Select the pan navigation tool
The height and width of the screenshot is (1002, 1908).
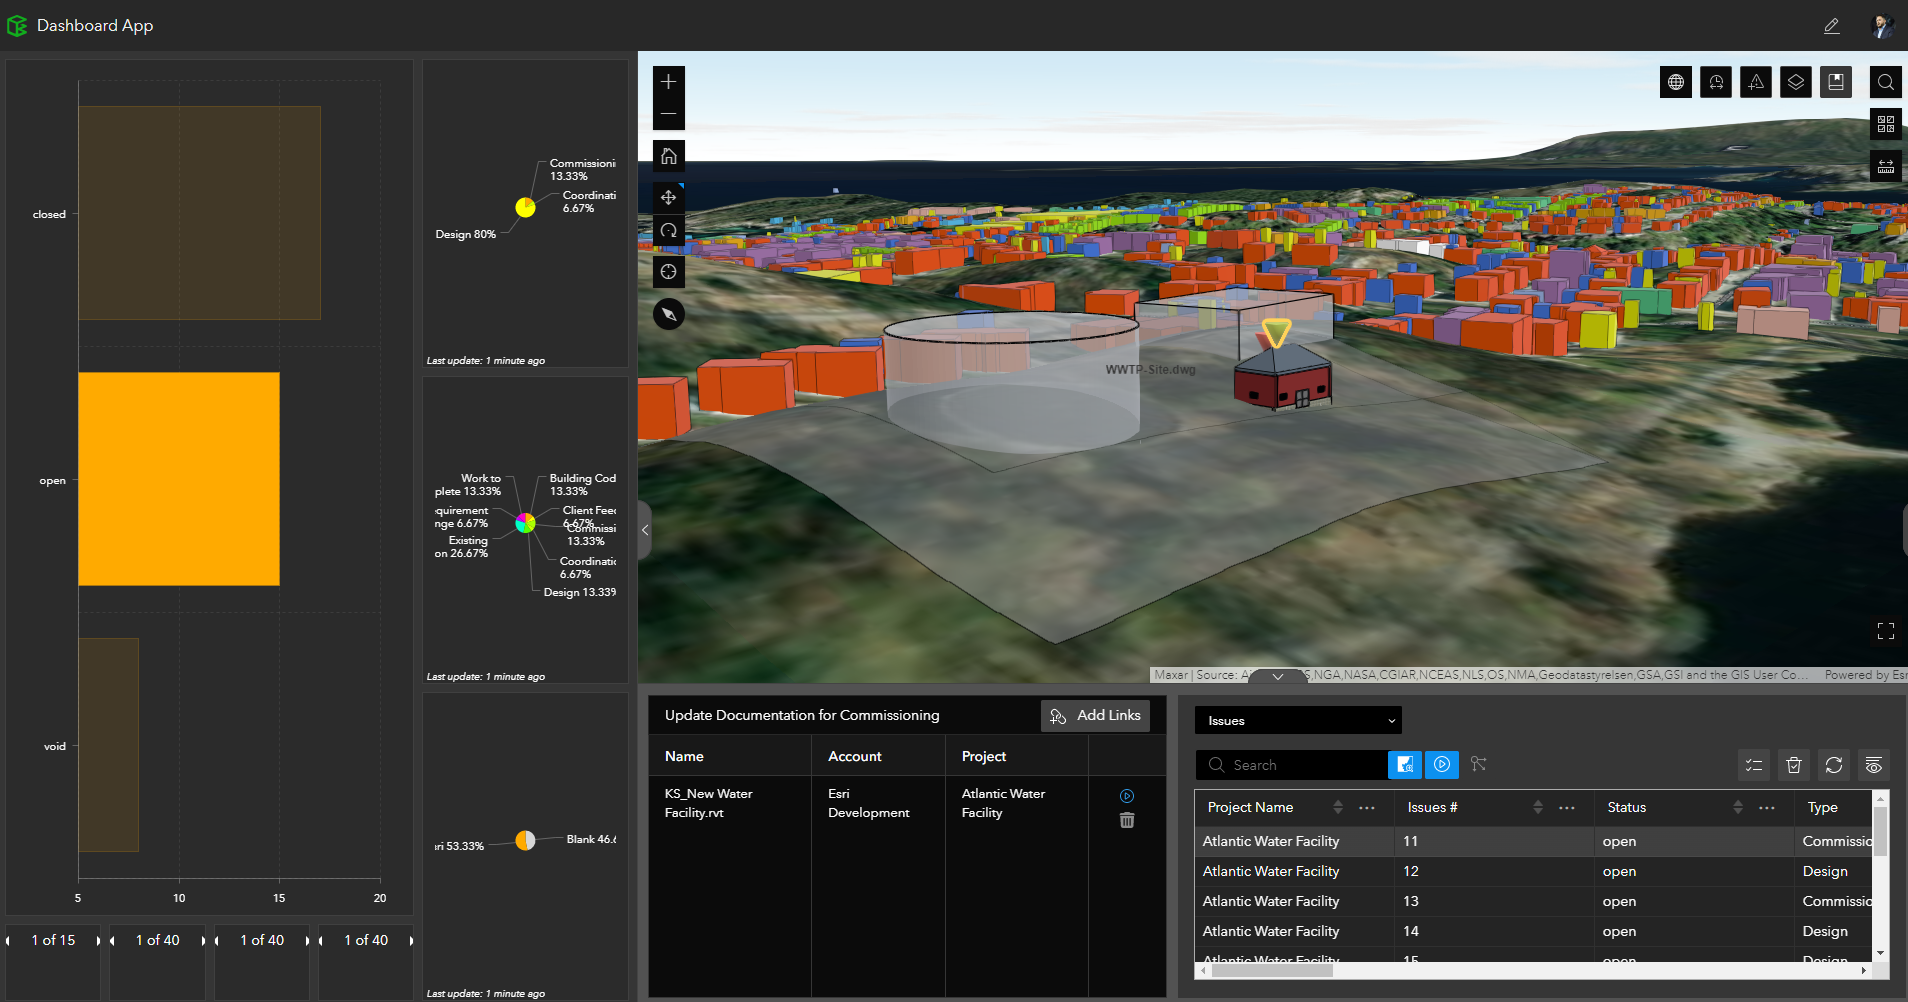coord(669,197)
